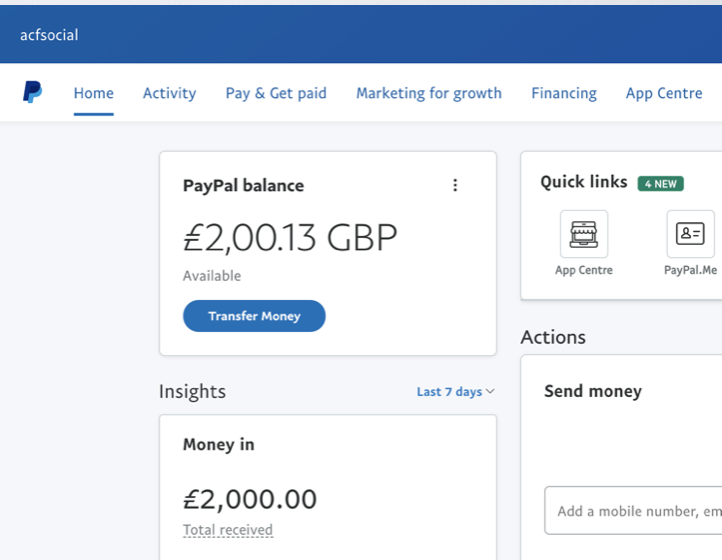Click the Quick links heading

pyautogui.click(x=584, y=182)
